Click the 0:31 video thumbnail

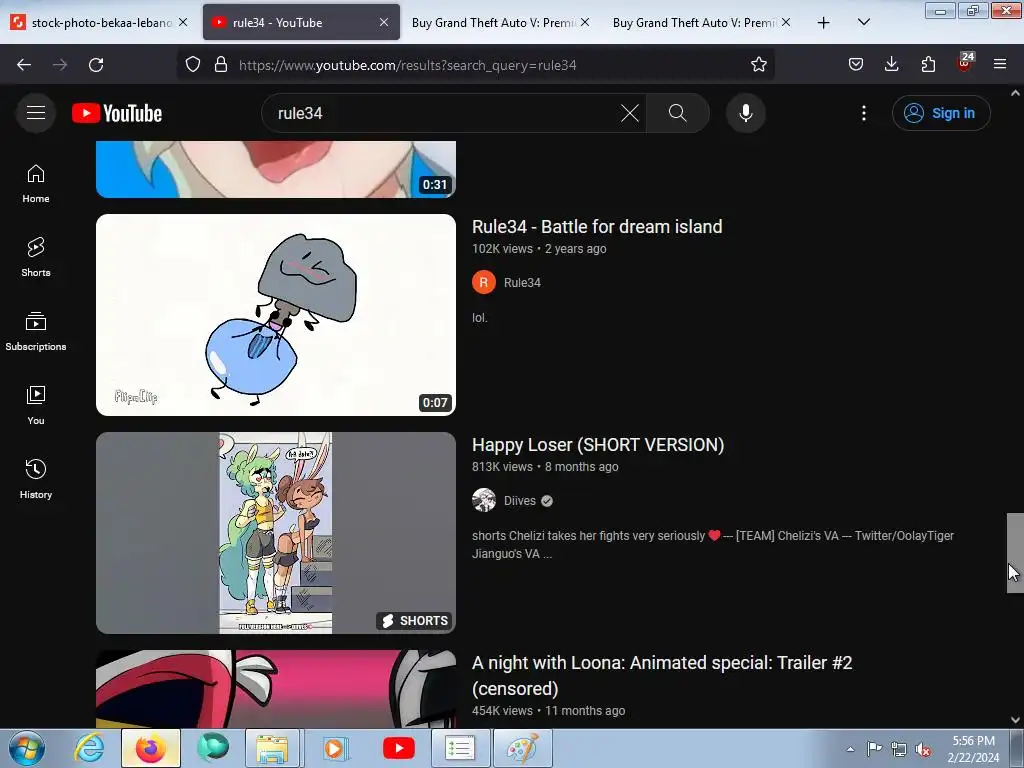276,169
